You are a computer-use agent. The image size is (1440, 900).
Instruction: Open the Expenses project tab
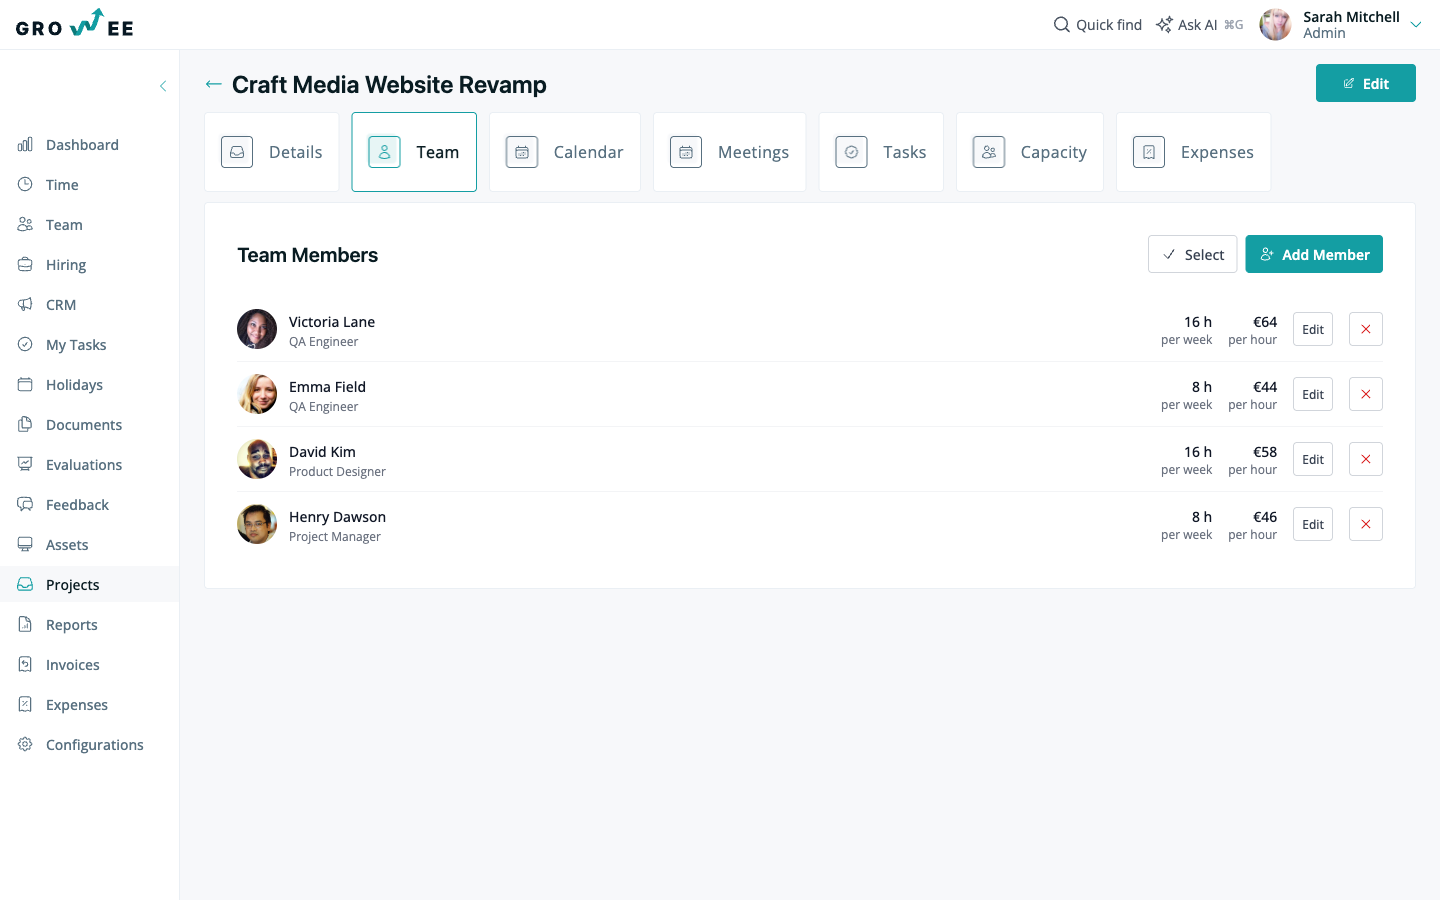1194,152
